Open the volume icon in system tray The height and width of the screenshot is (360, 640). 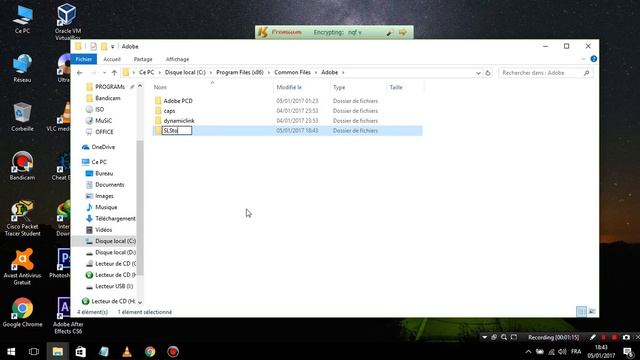pos(562,351)
